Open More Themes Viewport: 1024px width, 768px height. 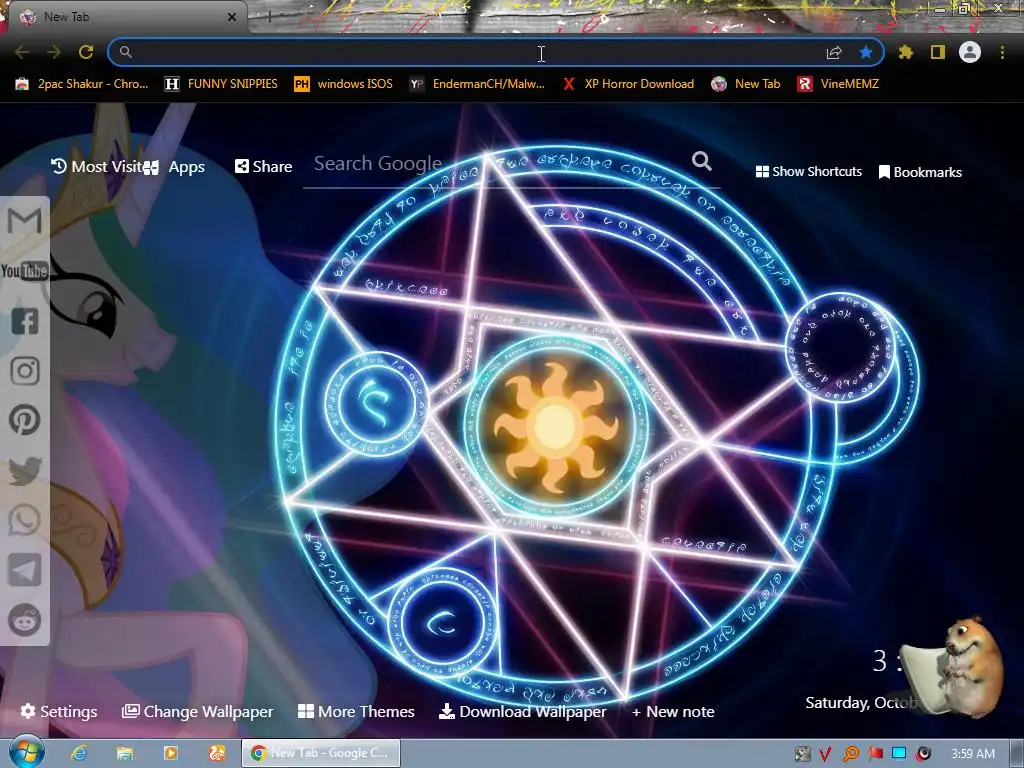pos(356,711)
